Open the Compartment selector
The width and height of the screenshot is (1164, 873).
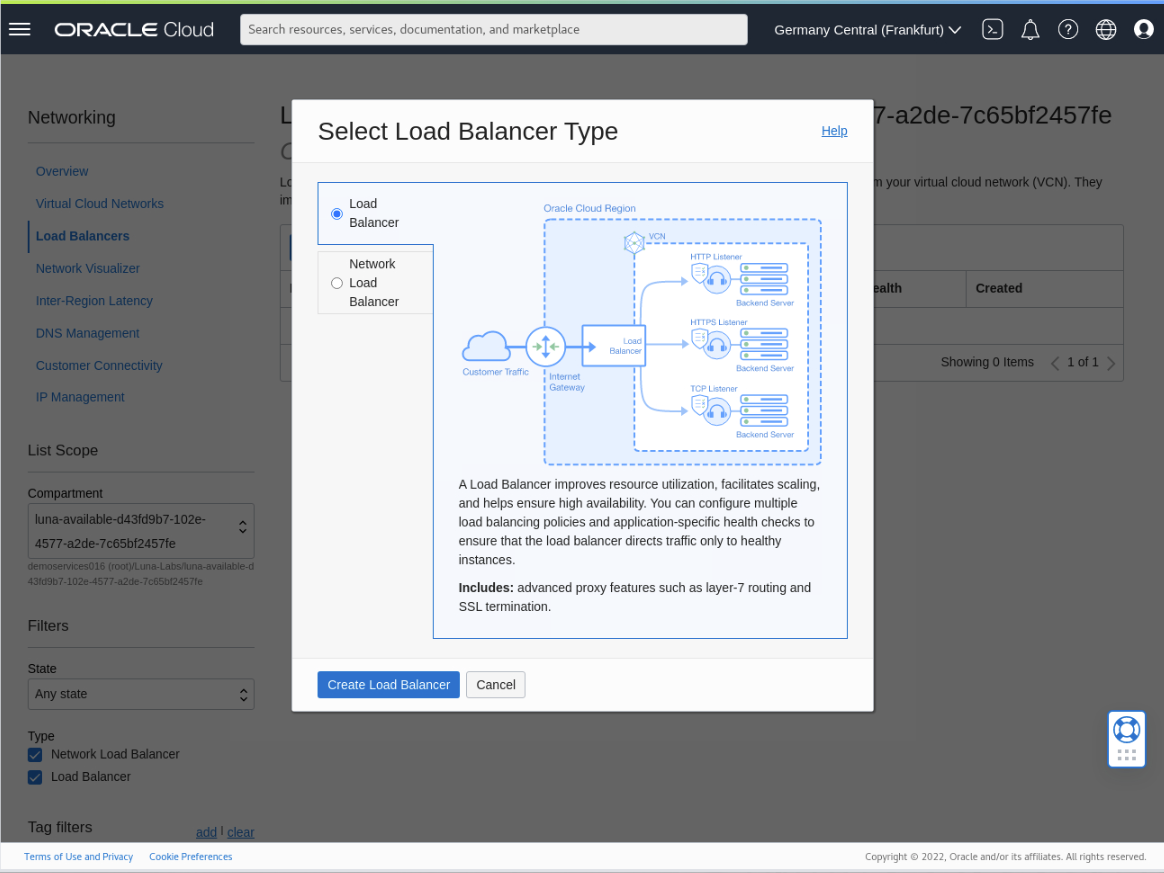pos(140,530)
